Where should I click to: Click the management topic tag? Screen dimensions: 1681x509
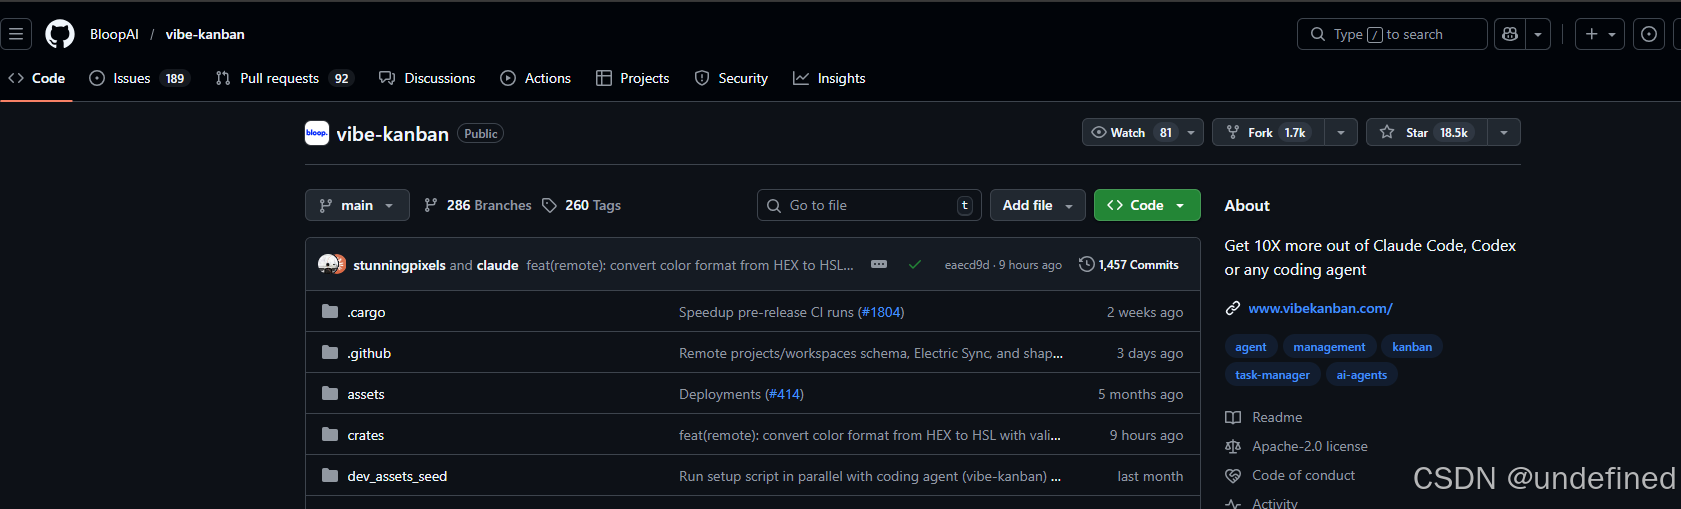(1329, 347)
